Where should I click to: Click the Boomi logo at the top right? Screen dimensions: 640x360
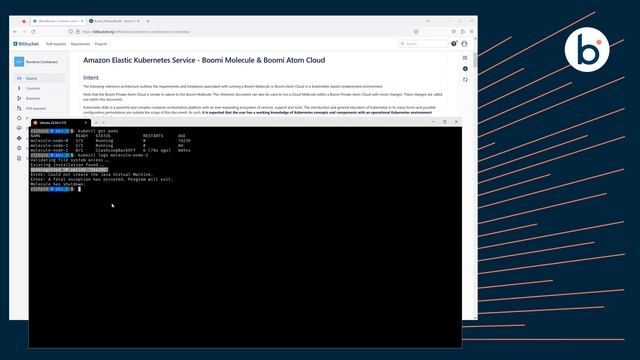[587, 50]
